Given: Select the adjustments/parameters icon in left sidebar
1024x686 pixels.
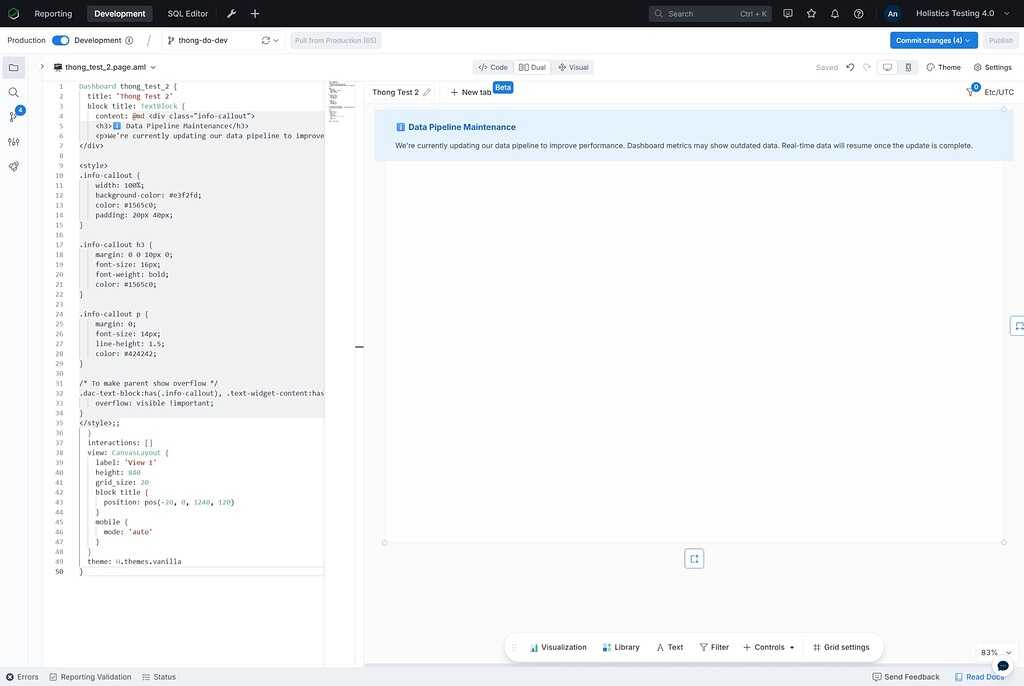Looking at the screenshot, I should click(x=13, y=141).
